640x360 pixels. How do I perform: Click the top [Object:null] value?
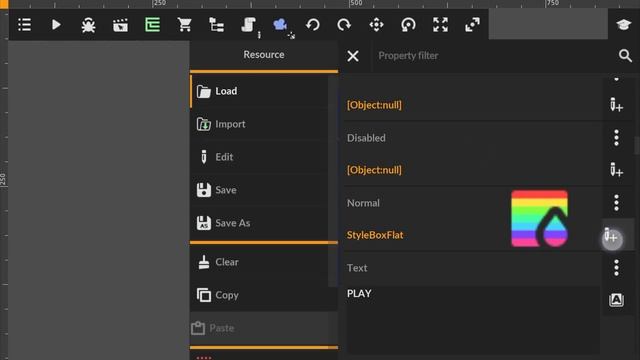pos(374,105)
